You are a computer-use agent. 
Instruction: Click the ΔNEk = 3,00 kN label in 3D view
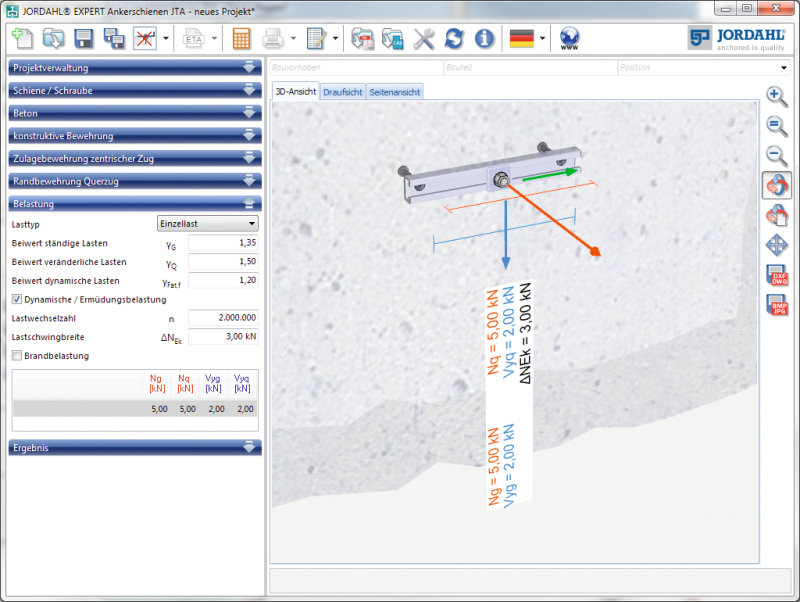point(525,333)
